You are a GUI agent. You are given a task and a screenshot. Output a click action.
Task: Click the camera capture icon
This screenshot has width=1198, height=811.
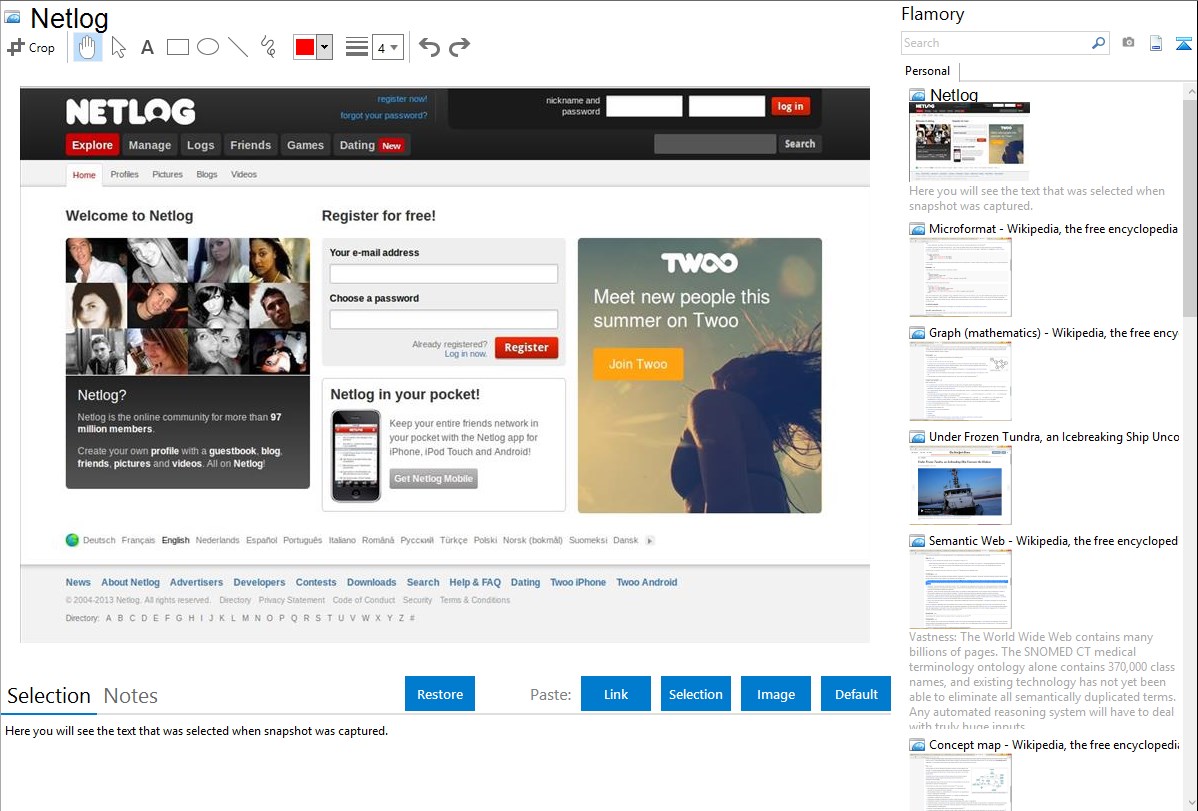pos(1128,43)
